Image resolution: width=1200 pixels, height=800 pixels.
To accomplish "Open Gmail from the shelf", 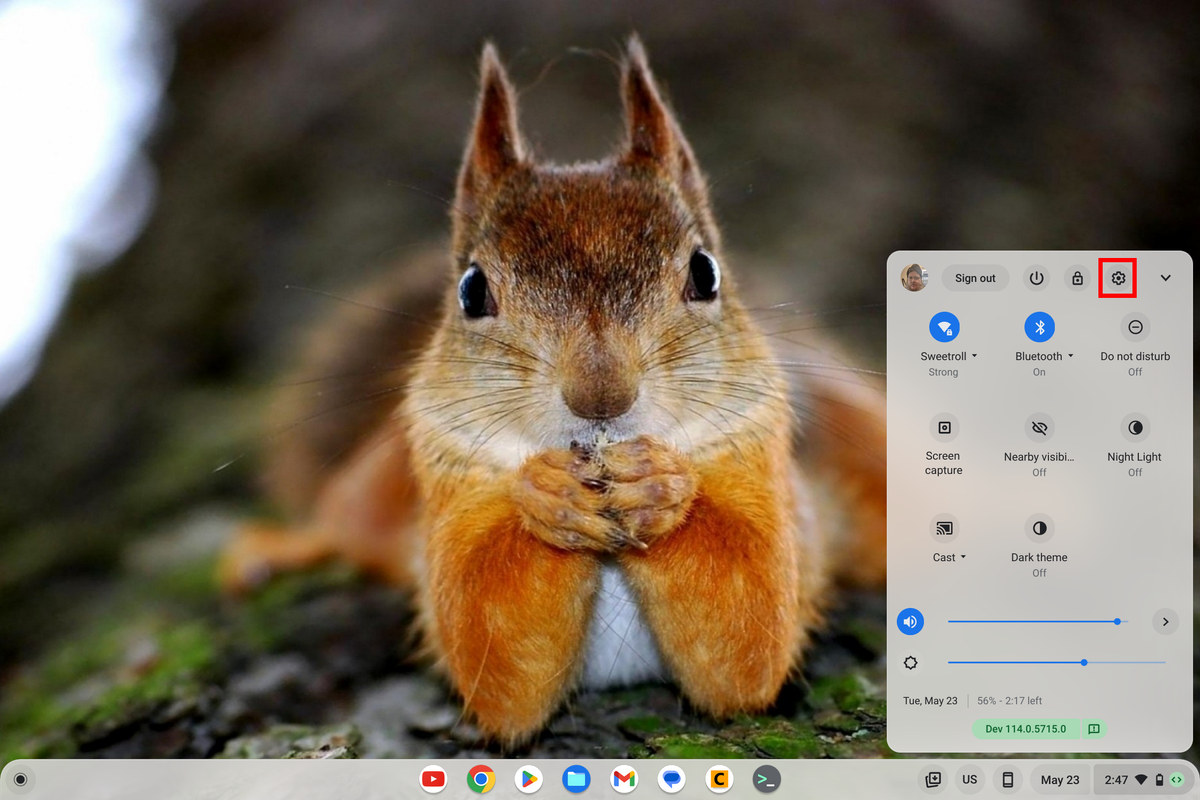I will [624, 779].
